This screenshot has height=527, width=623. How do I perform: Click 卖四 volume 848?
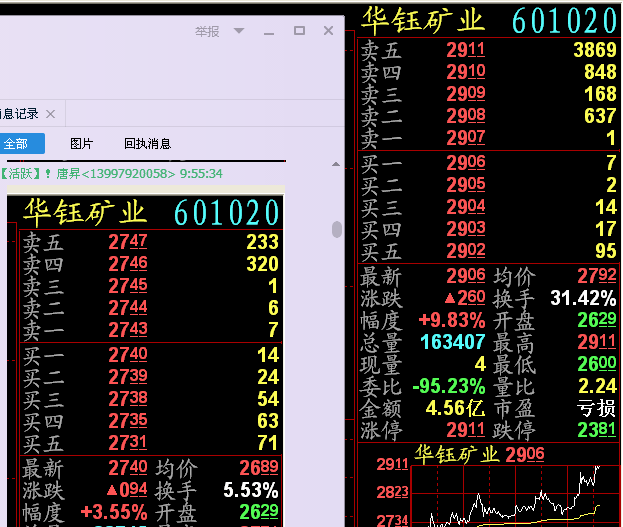600,72
